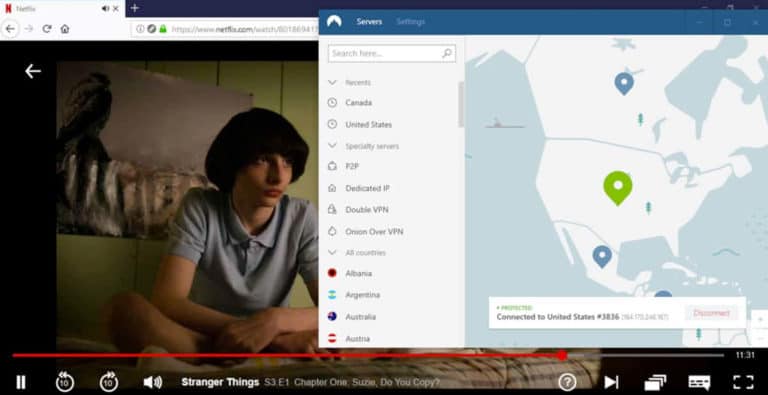Zoom in the NordVPN map

pos(760,320)
